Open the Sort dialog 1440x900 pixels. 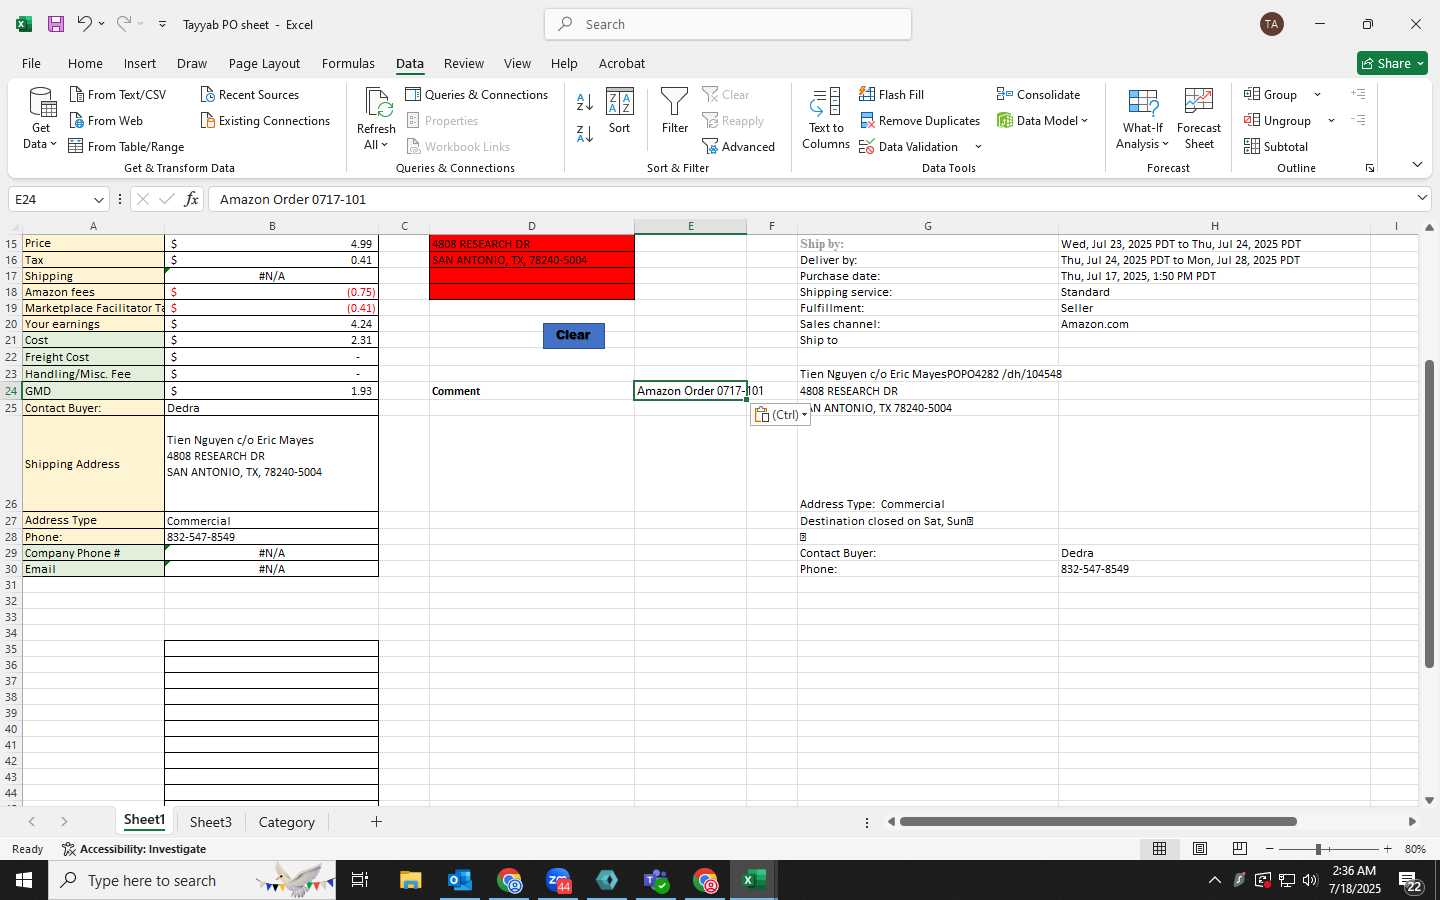pyautogui.click(x=620, y=111)
